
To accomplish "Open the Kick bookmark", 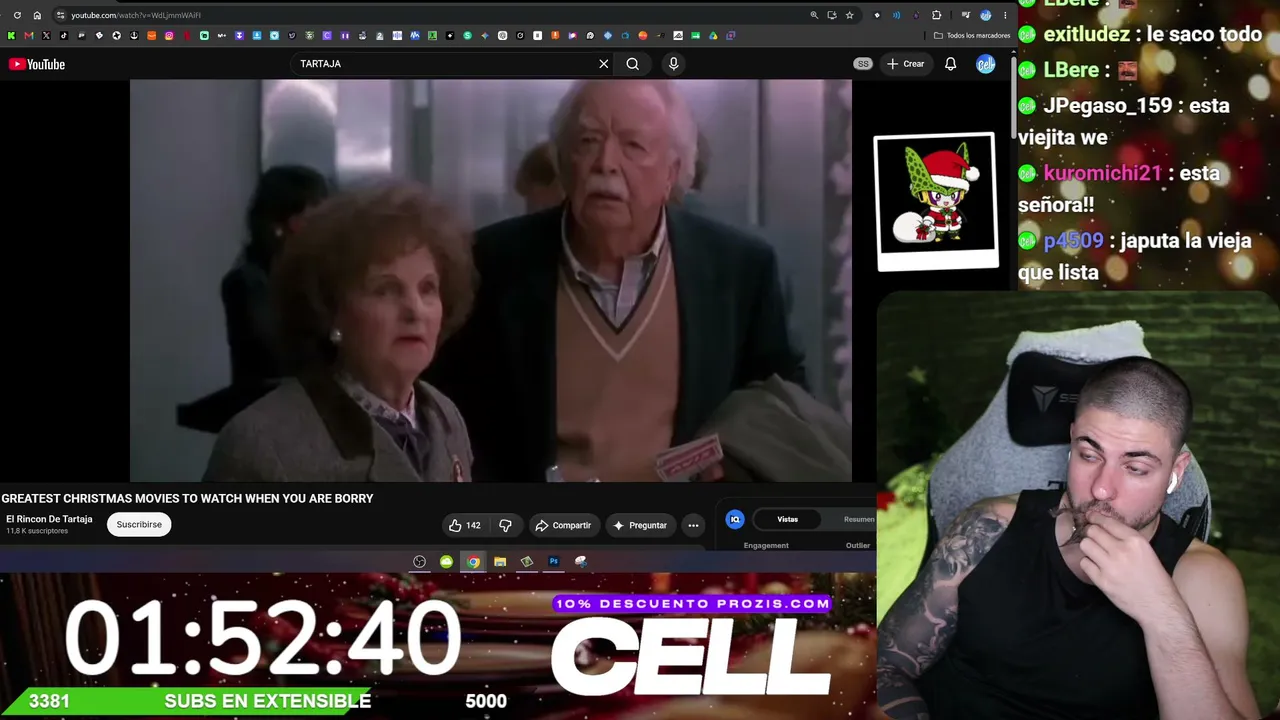I will [x=11, y=36].
